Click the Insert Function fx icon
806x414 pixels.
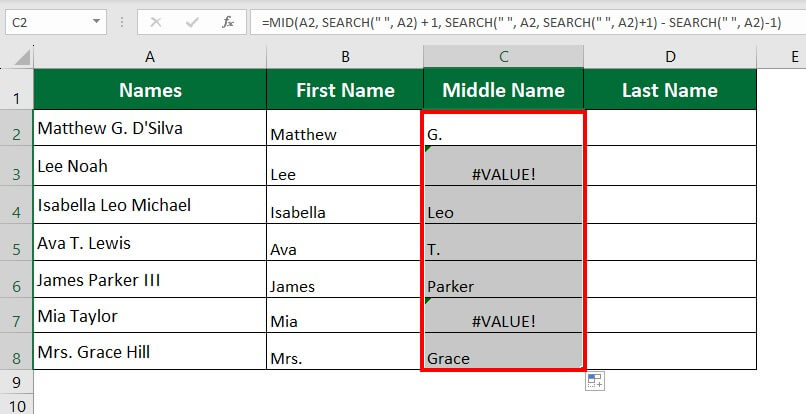click(228, 21)
